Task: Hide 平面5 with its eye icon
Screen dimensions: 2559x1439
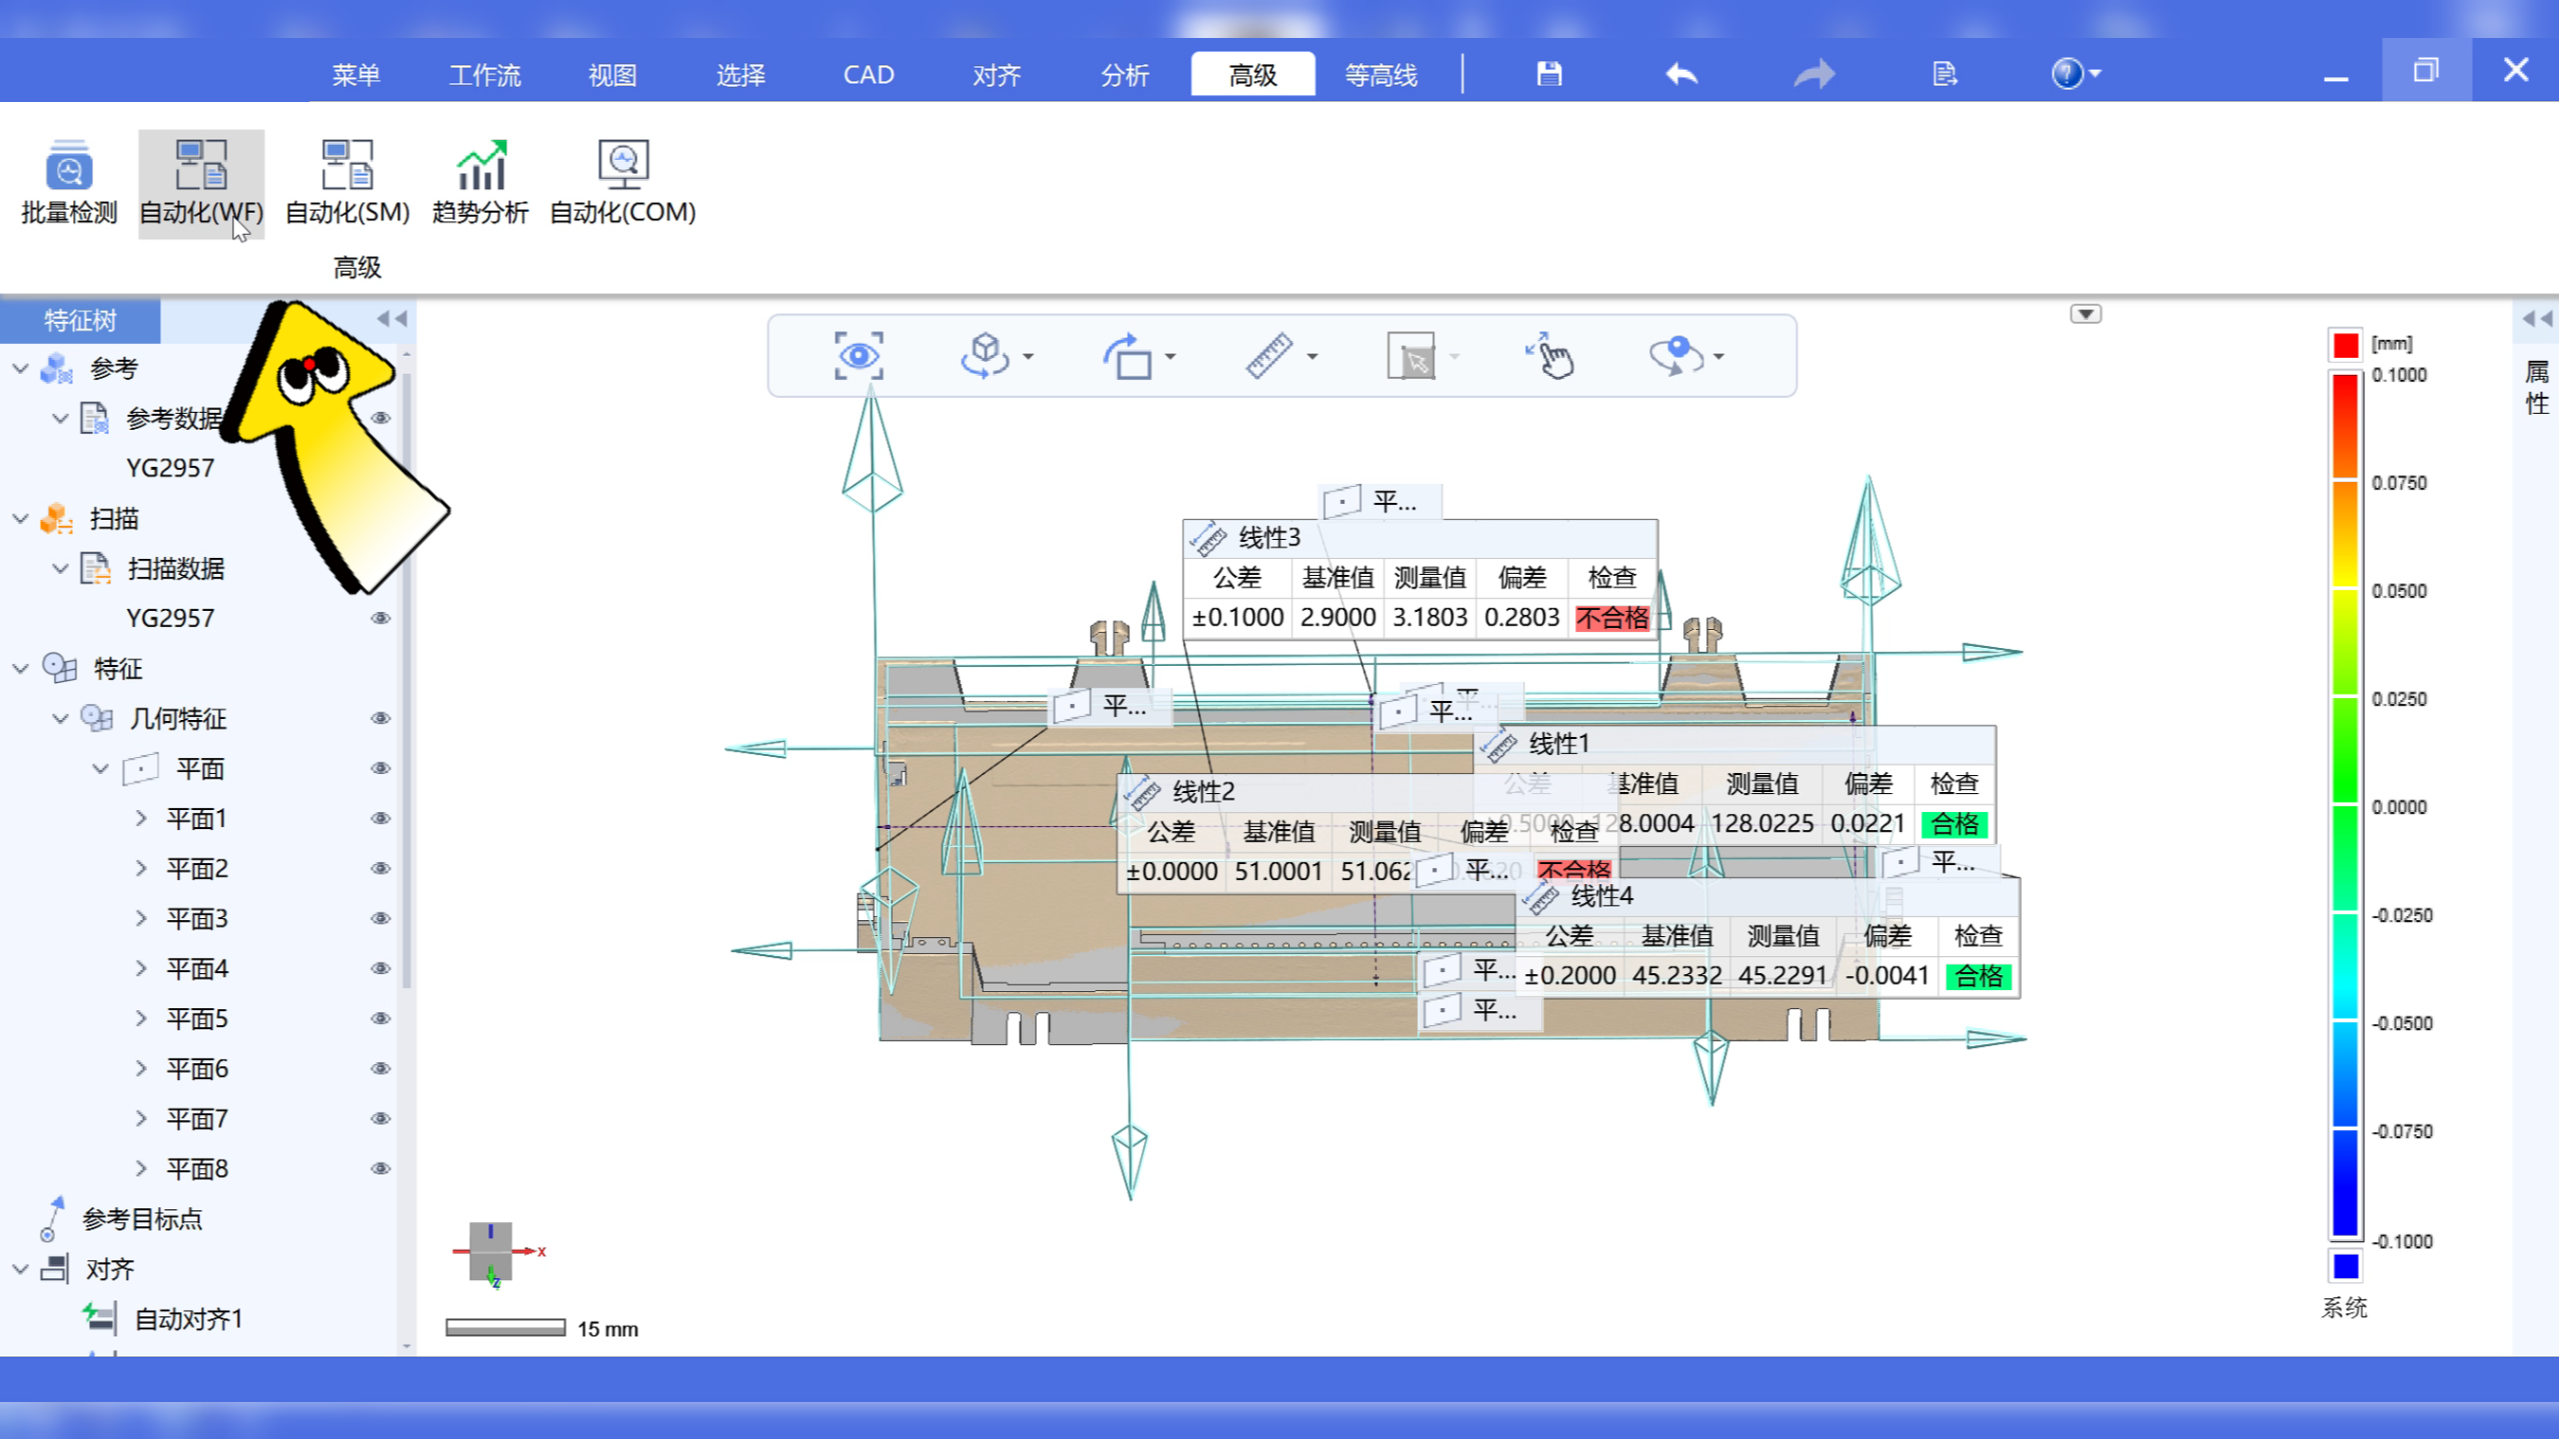Action: [381, 1018]
